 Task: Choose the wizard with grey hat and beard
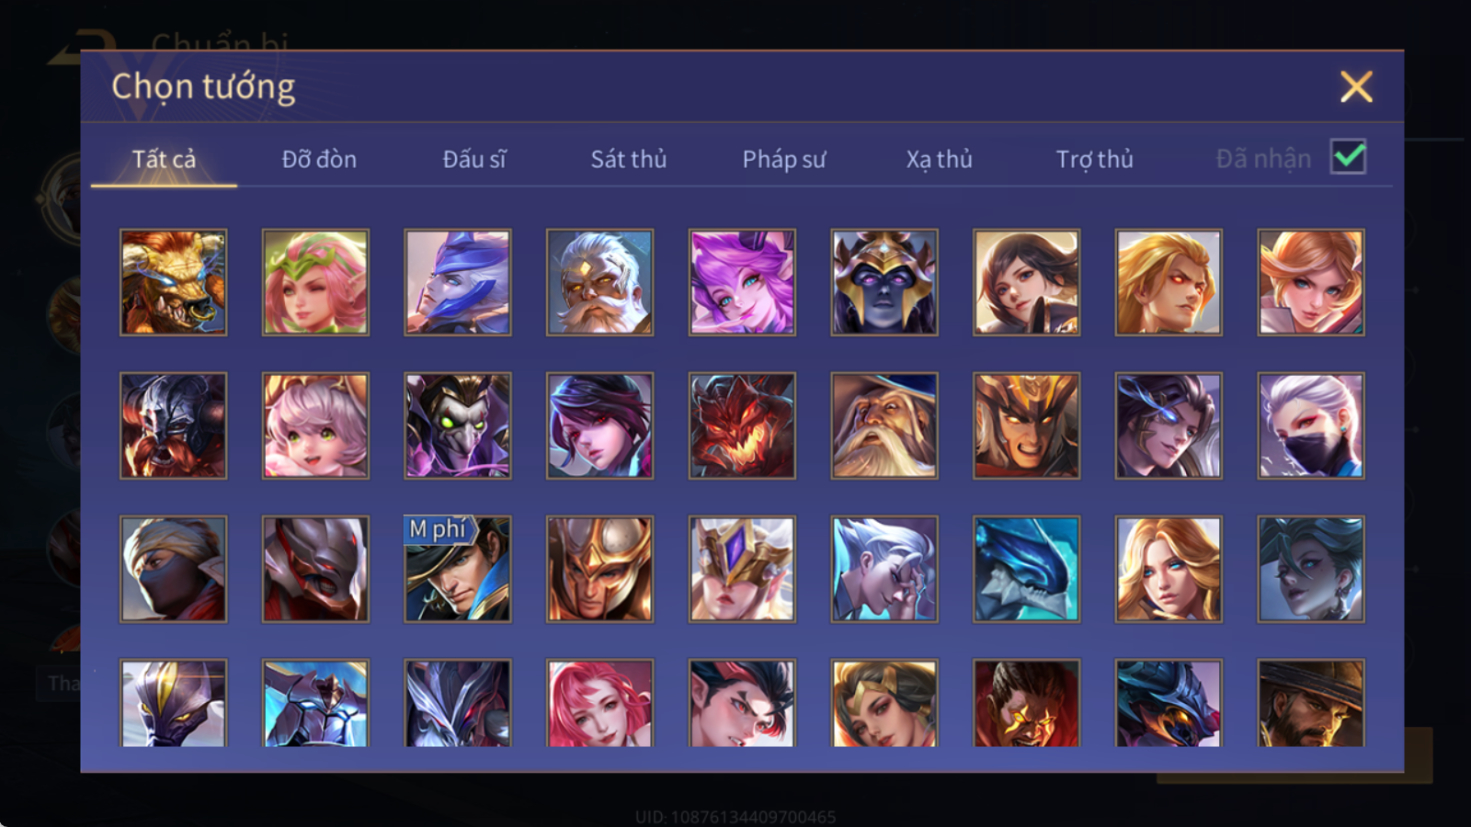pos(884,426)
